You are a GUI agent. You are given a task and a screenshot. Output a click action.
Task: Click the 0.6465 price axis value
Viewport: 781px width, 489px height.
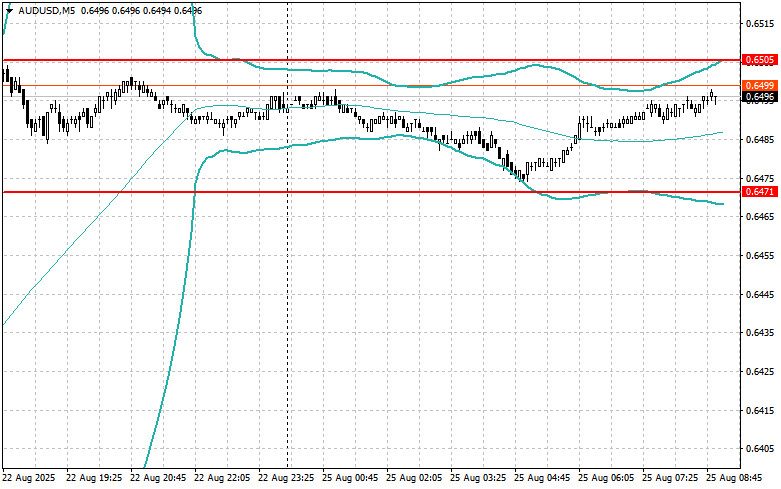tap(761, 217)
